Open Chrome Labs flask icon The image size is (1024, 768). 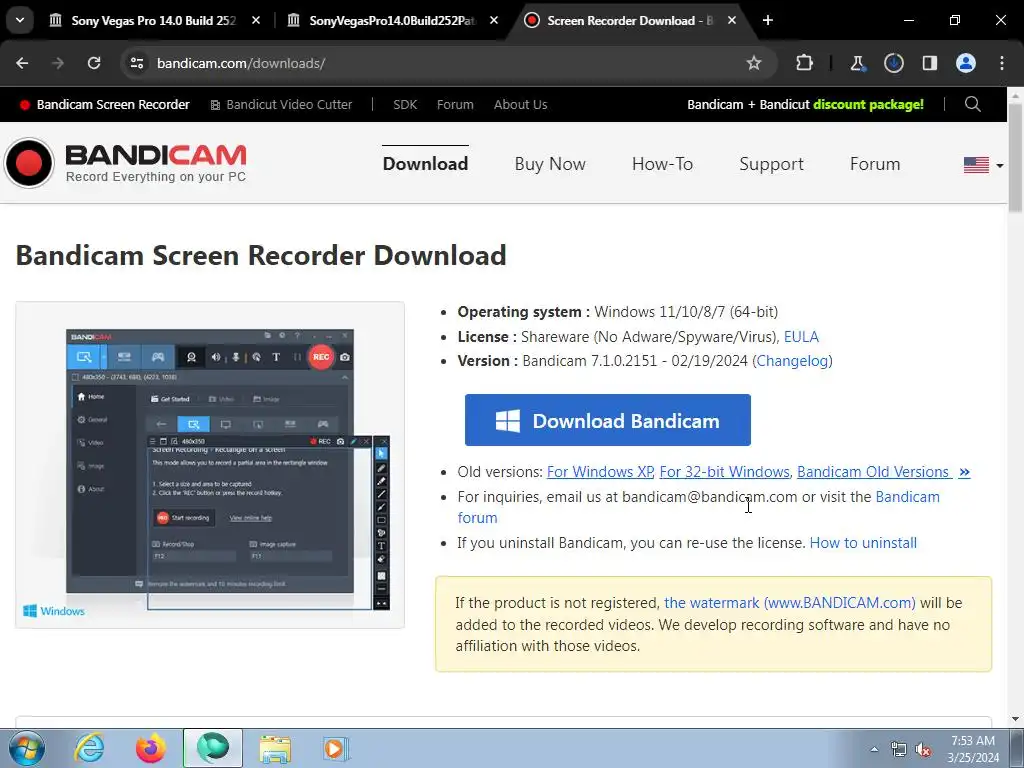[857, 63]
